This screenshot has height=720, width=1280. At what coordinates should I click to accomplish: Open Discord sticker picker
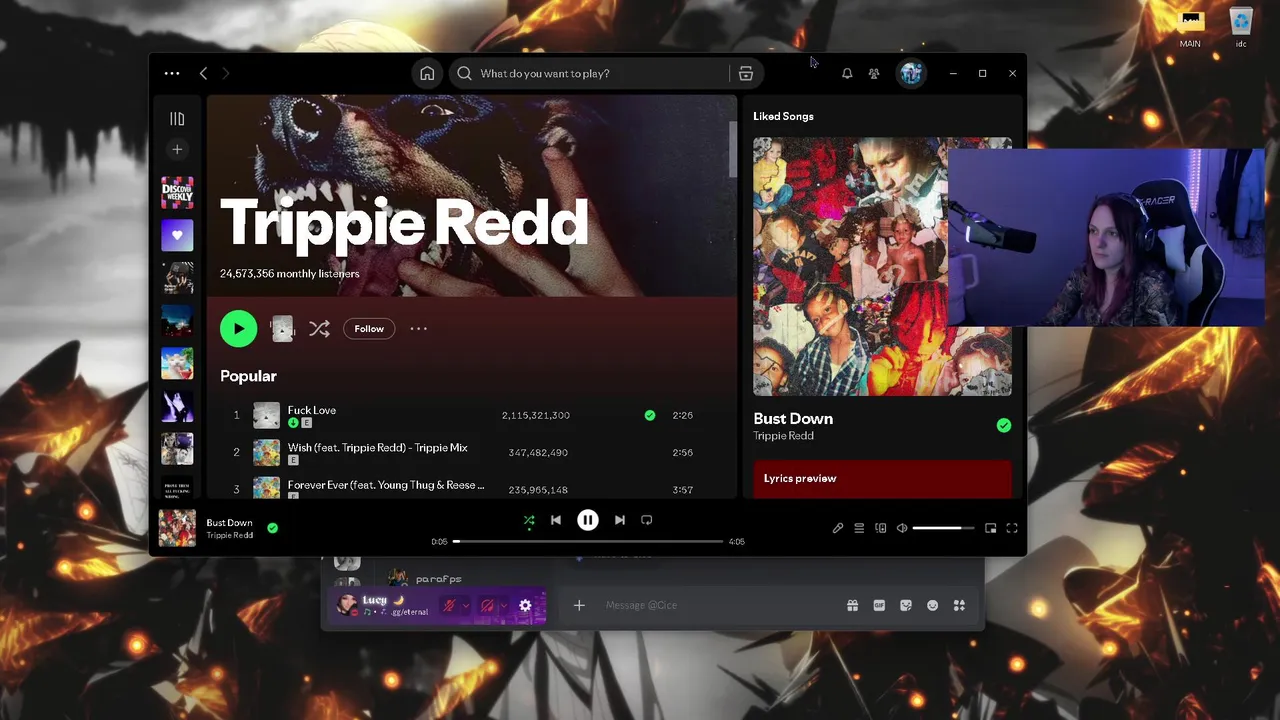tap(906, 605)
